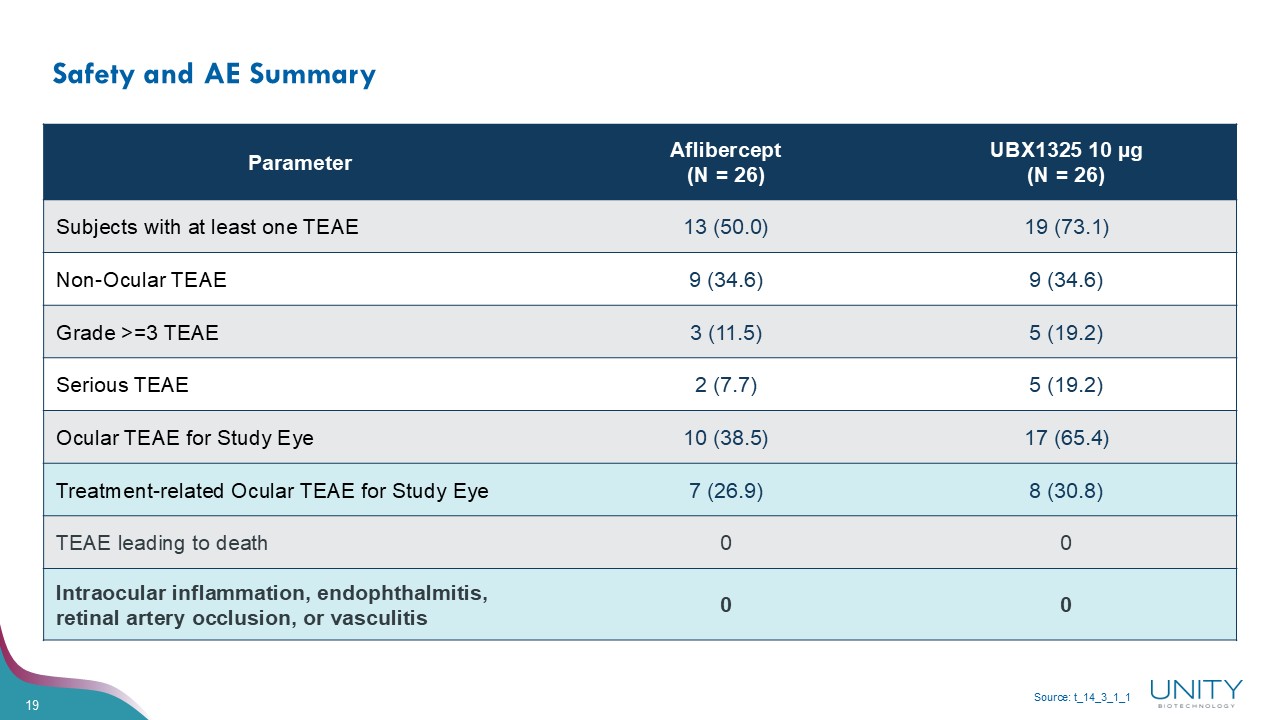Click the Non-Ocular TEAE row label

pos(141,280)
